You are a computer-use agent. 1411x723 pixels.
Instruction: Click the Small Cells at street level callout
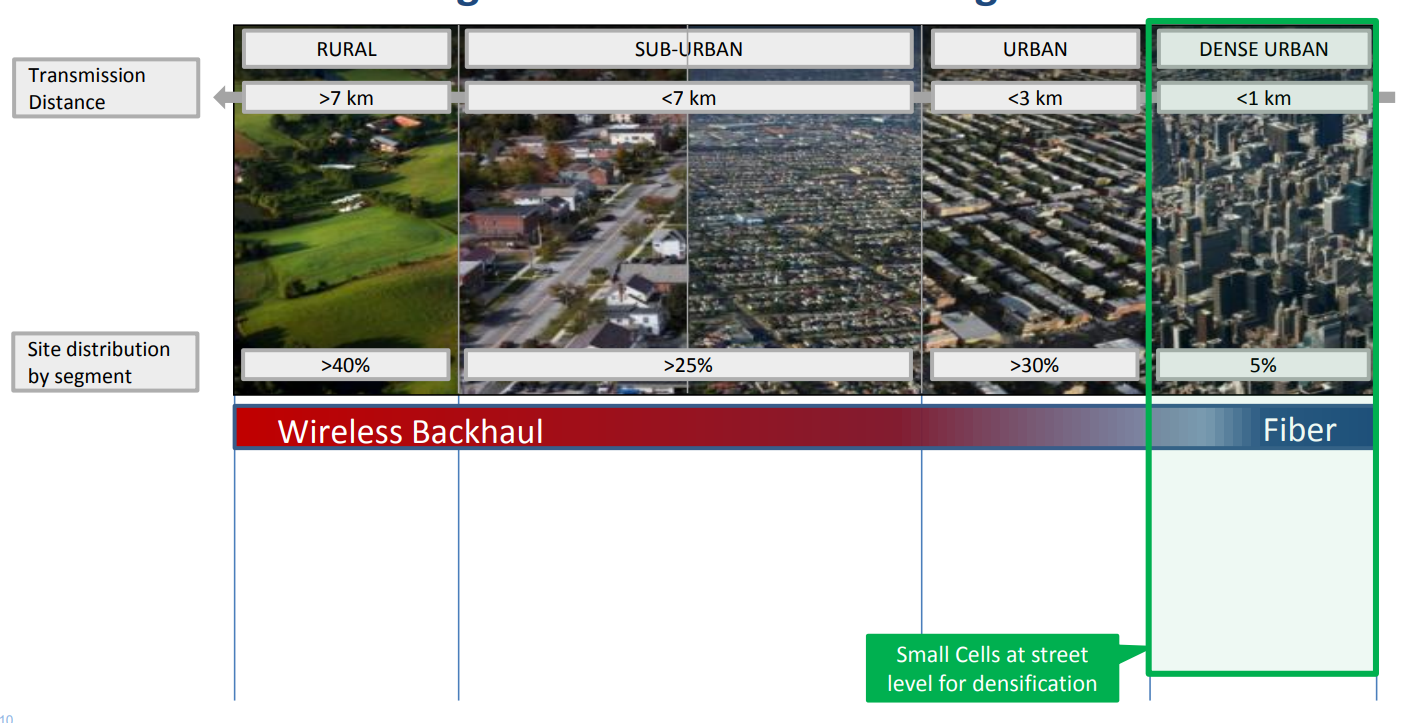pyautogui.click(x=992, y=669)
